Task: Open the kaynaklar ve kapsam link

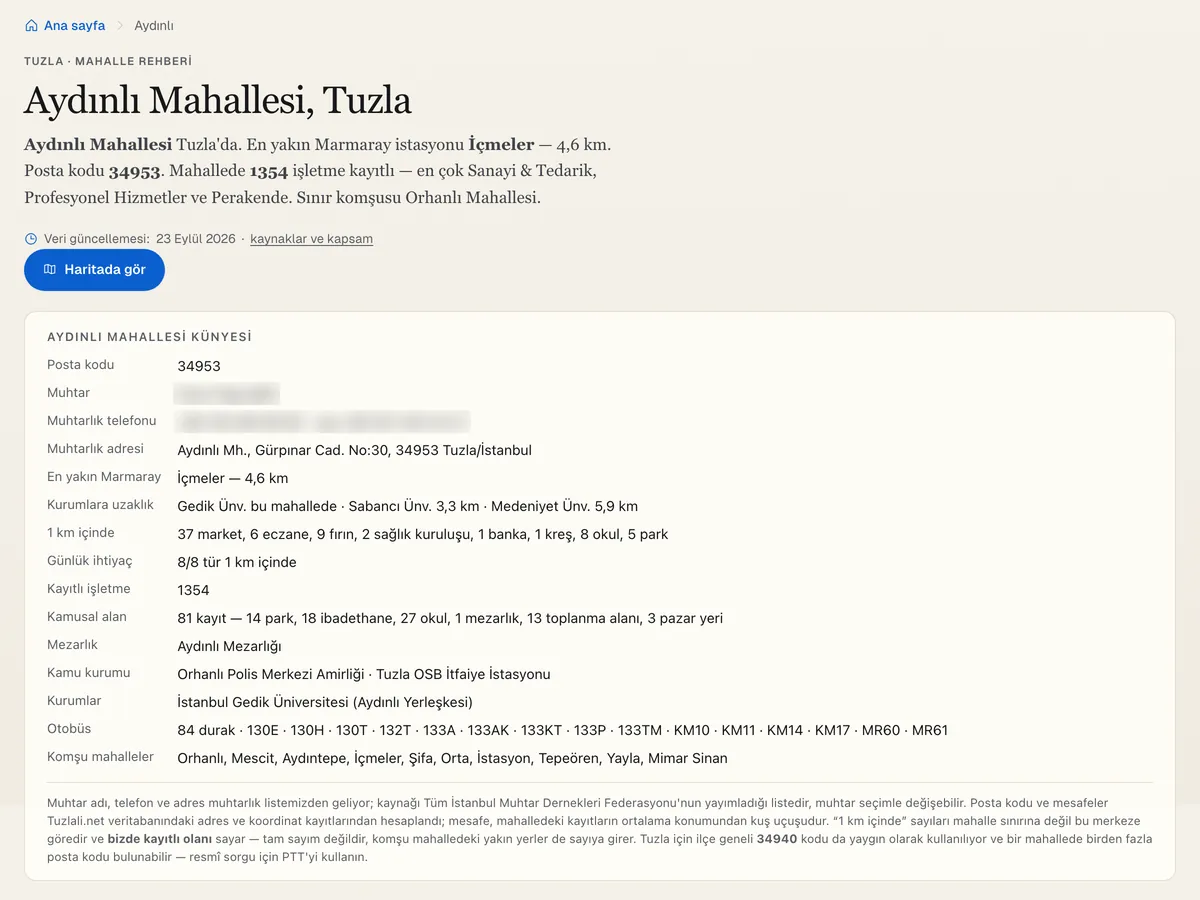Action: pos(311,239)
